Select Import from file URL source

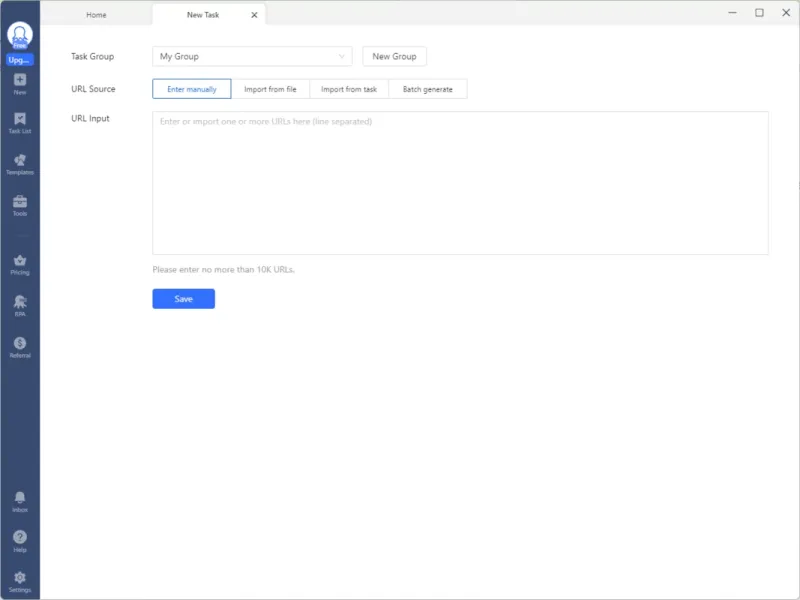click(270, 89)
